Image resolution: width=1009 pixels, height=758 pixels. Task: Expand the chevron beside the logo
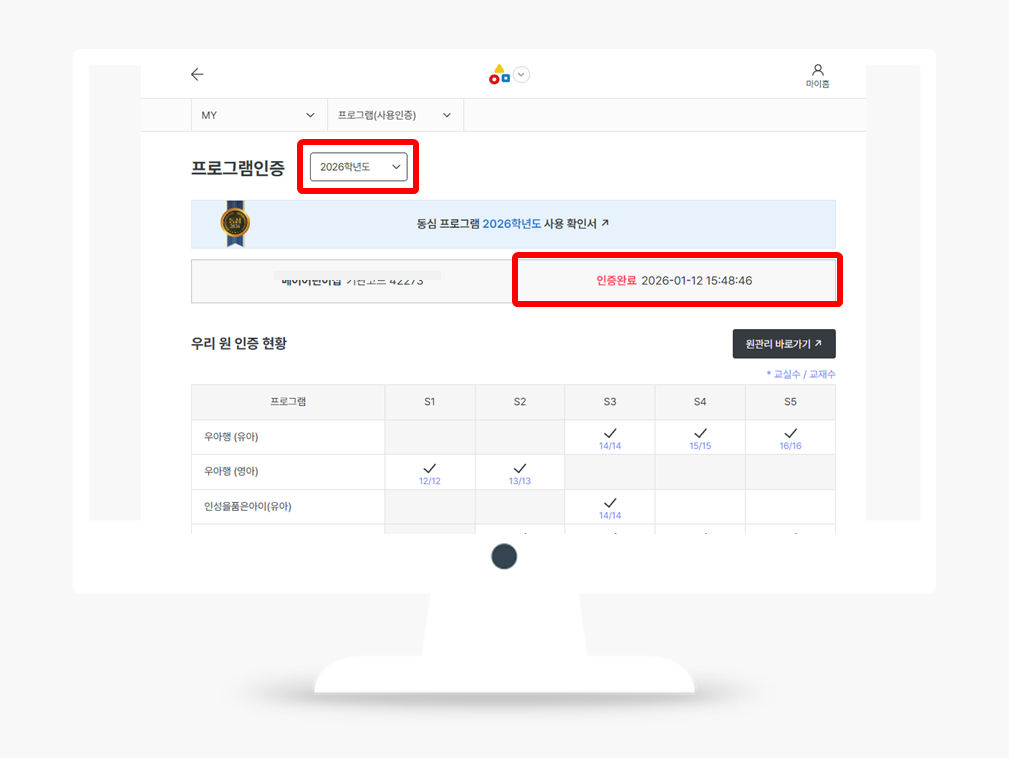click(522, 74)
